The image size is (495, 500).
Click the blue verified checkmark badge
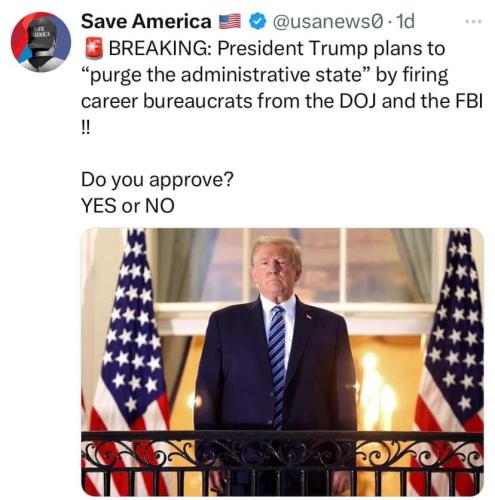257,22
